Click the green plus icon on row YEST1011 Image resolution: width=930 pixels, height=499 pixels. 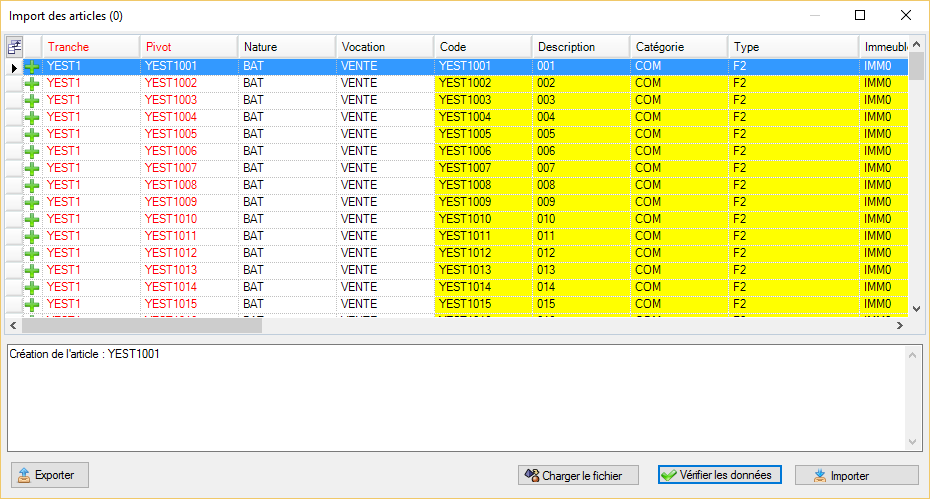(32, 236)
